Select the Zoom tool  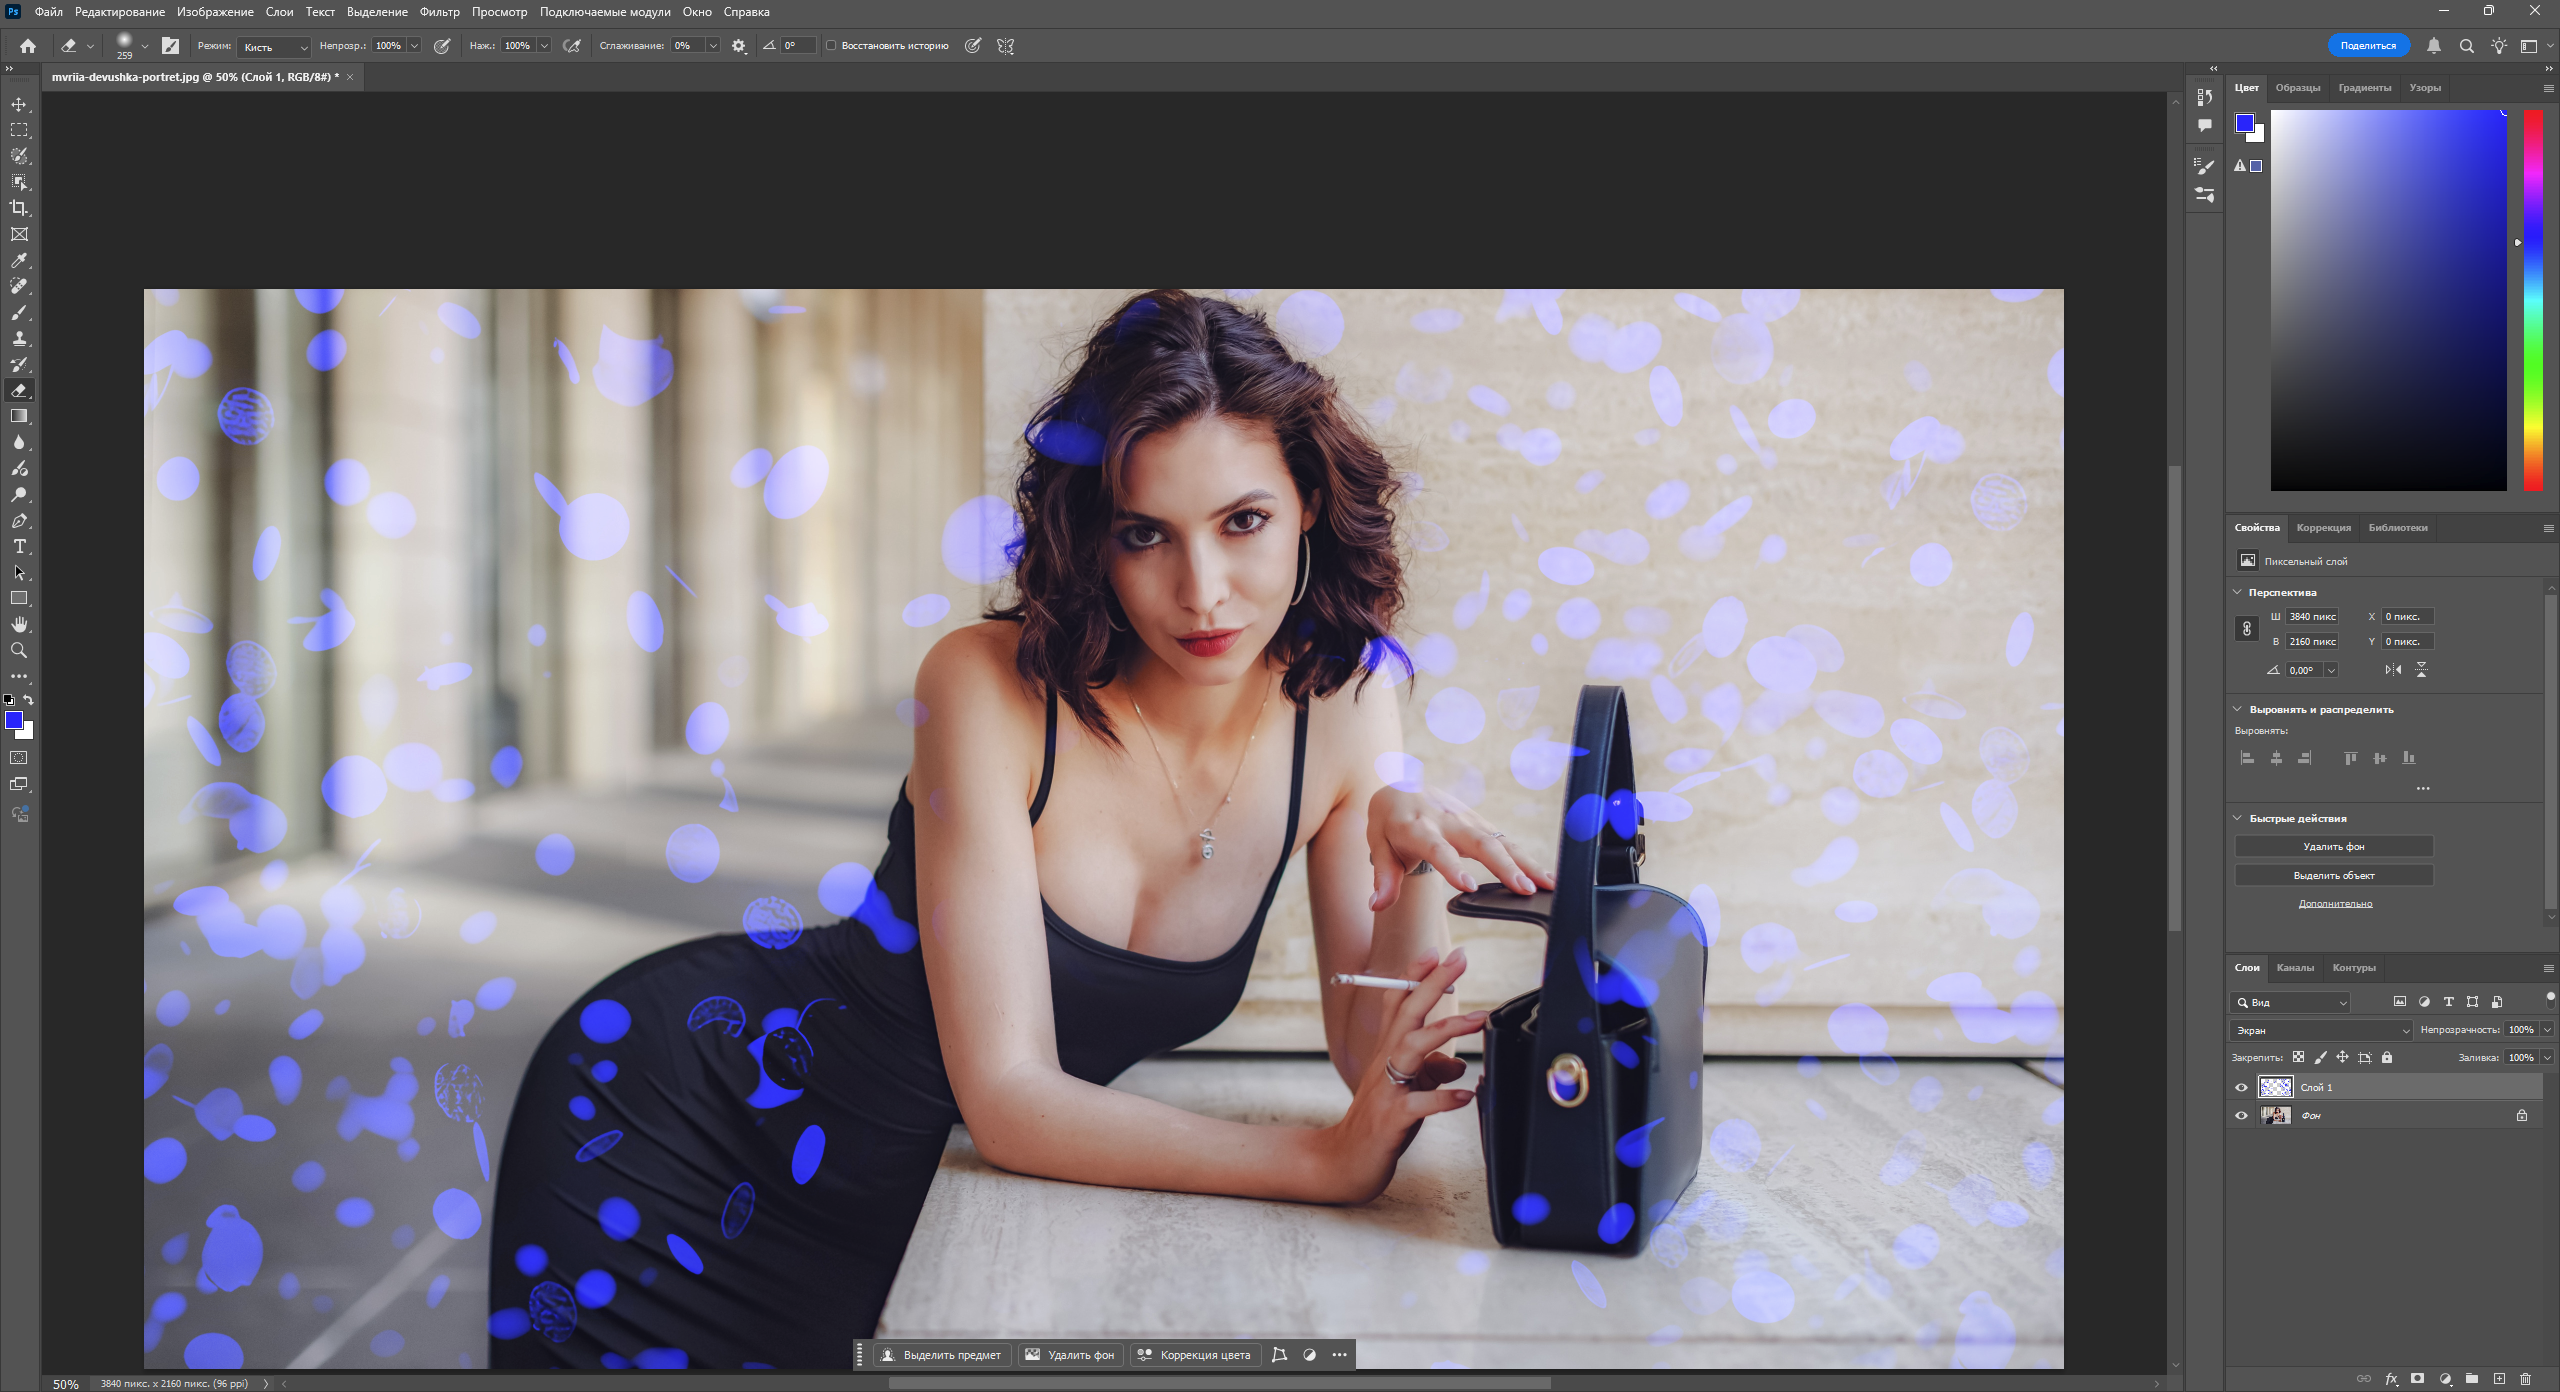(19, 650)
